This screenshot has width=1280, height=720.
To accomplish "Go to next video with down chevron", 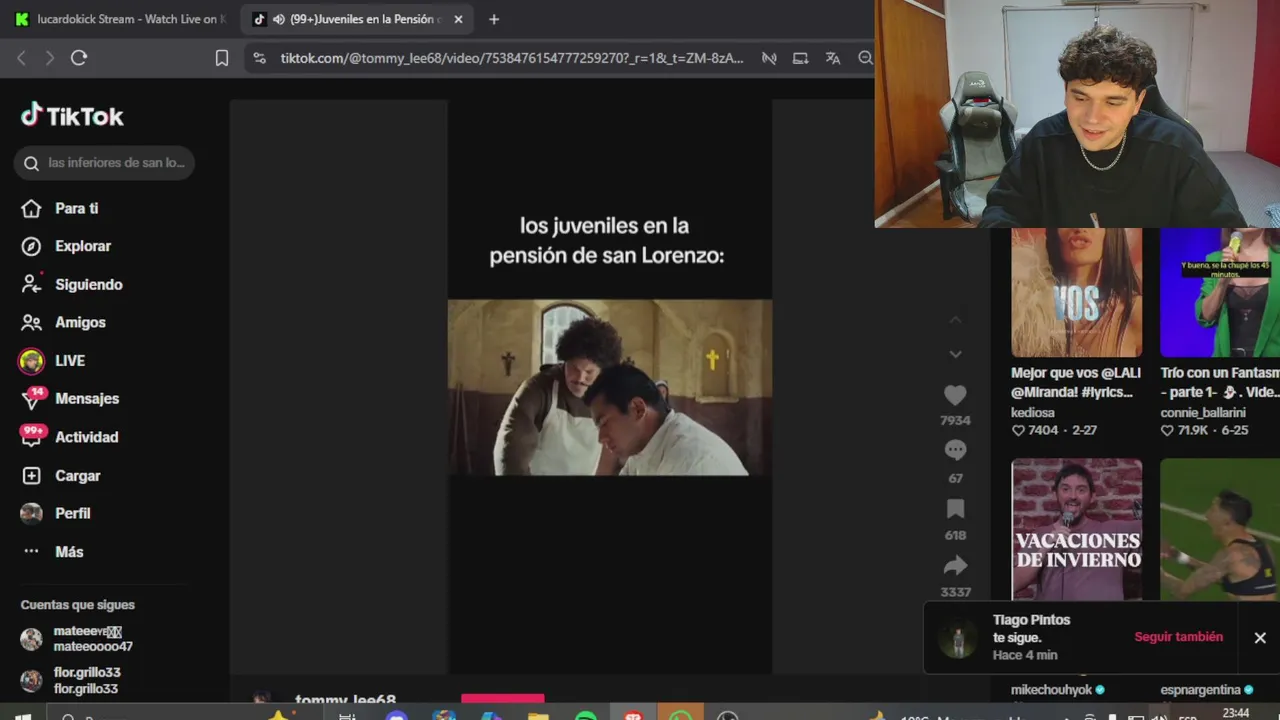I will pos(955,354).
